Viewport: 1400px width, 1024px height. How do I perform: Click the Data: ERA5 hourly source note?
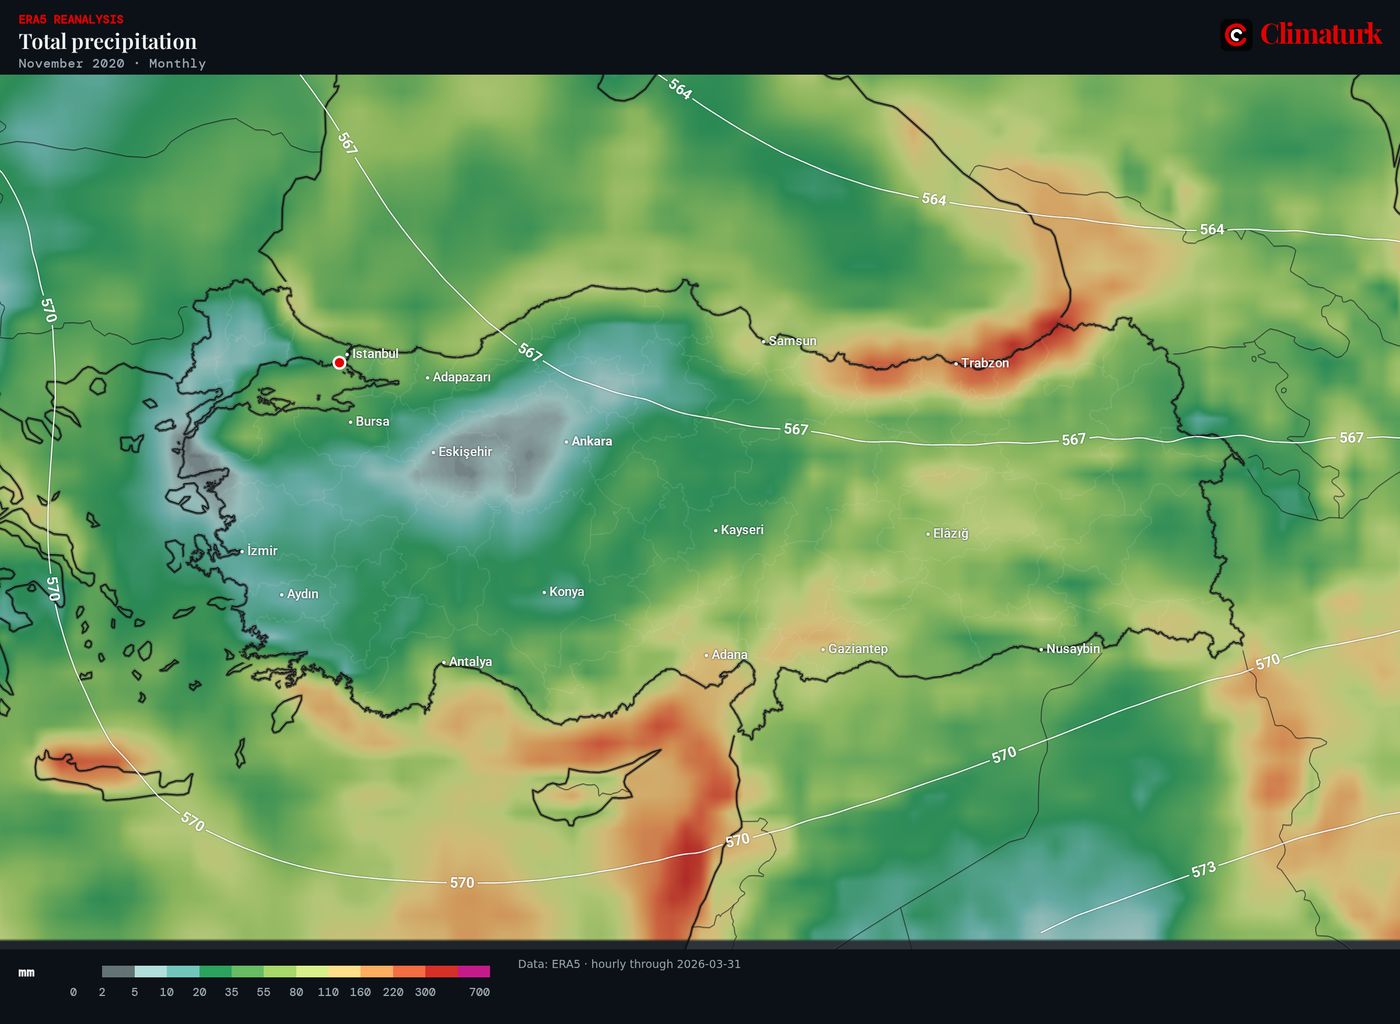tap(629, 964)
